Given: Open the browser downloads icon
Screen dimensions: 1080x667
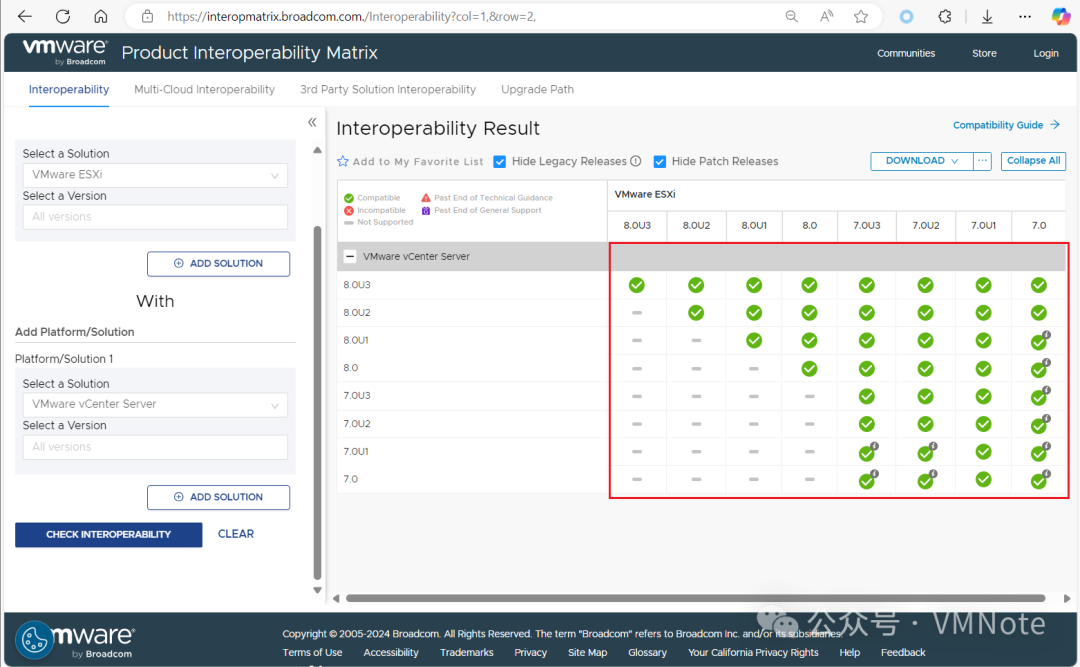Looking at the screenshot, I should coord(987,17).
